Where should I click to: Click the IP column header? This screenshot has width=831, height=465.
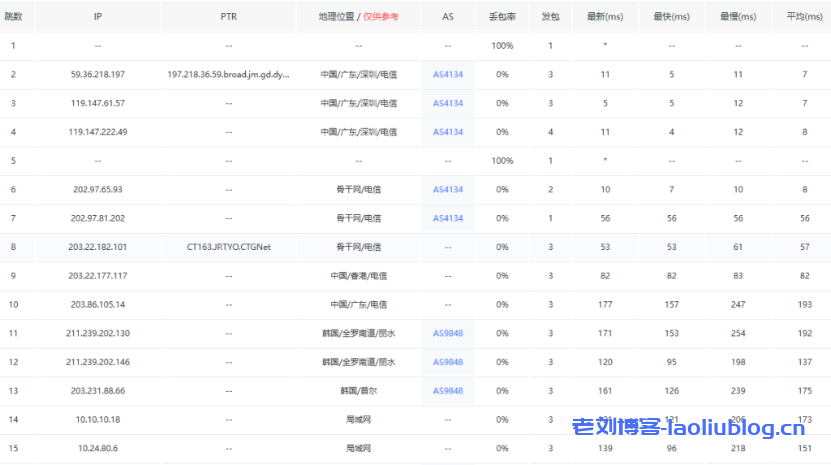[x=97, y=17]
